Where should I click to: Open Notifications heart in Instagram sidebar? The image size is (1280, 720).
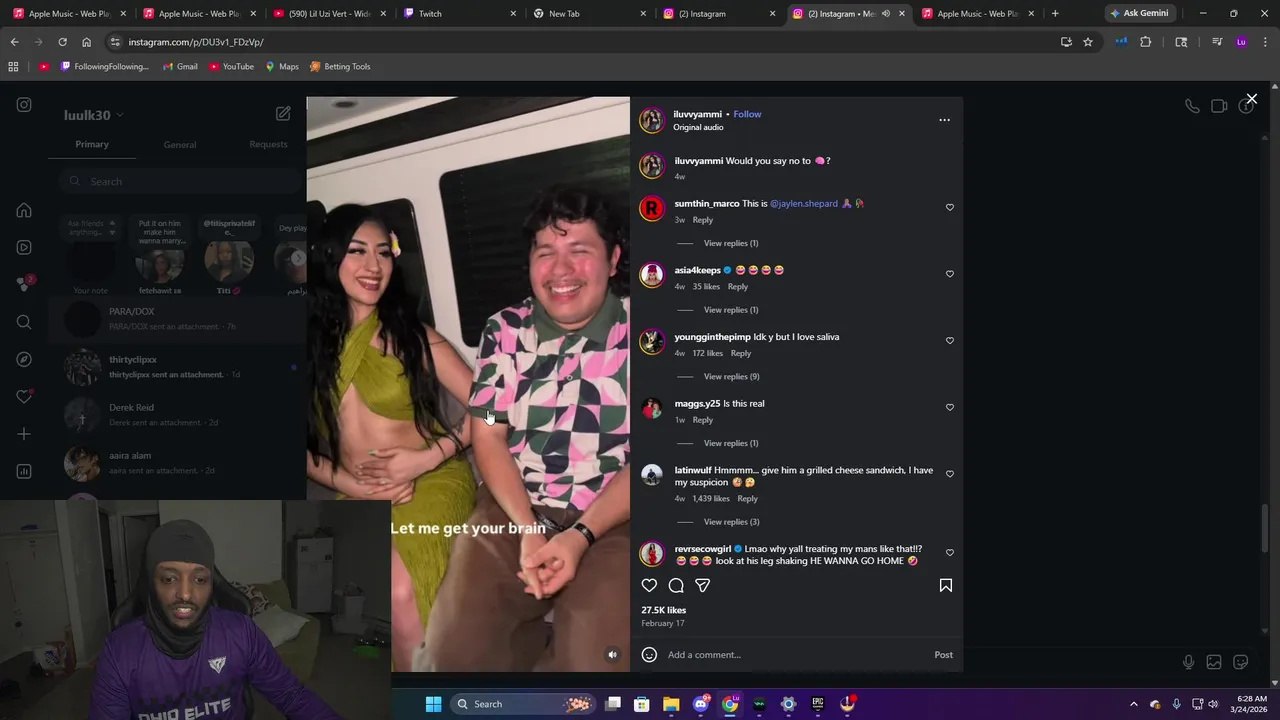tap(24, 397)
